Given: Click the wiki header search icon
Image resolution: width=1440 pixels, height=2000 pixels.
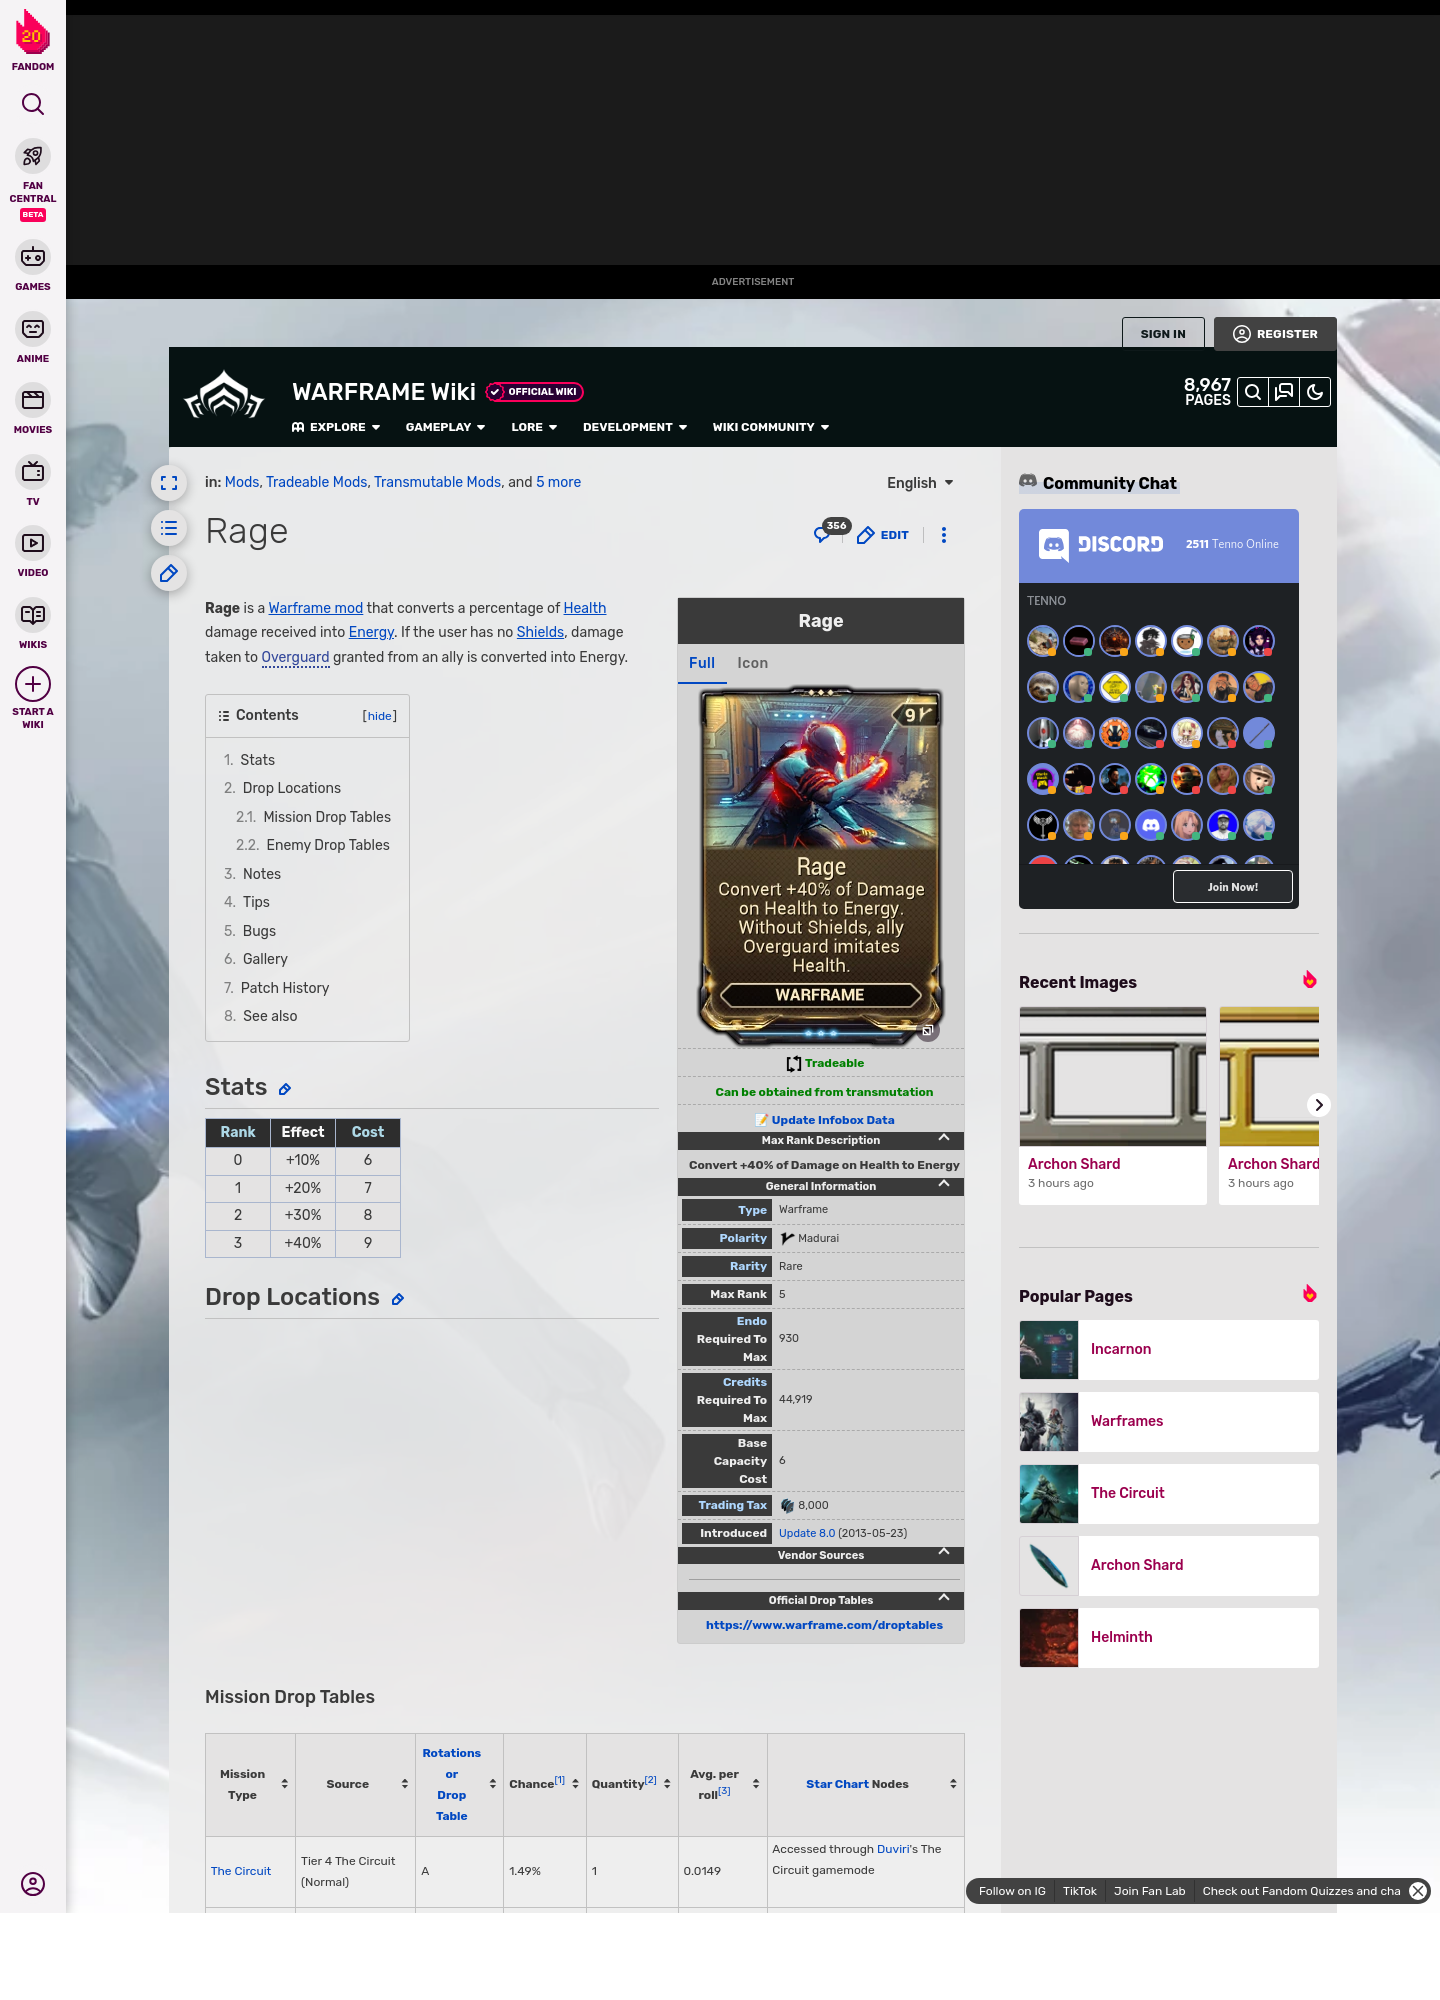Looking at the screenshot, I should (1252, 392).
